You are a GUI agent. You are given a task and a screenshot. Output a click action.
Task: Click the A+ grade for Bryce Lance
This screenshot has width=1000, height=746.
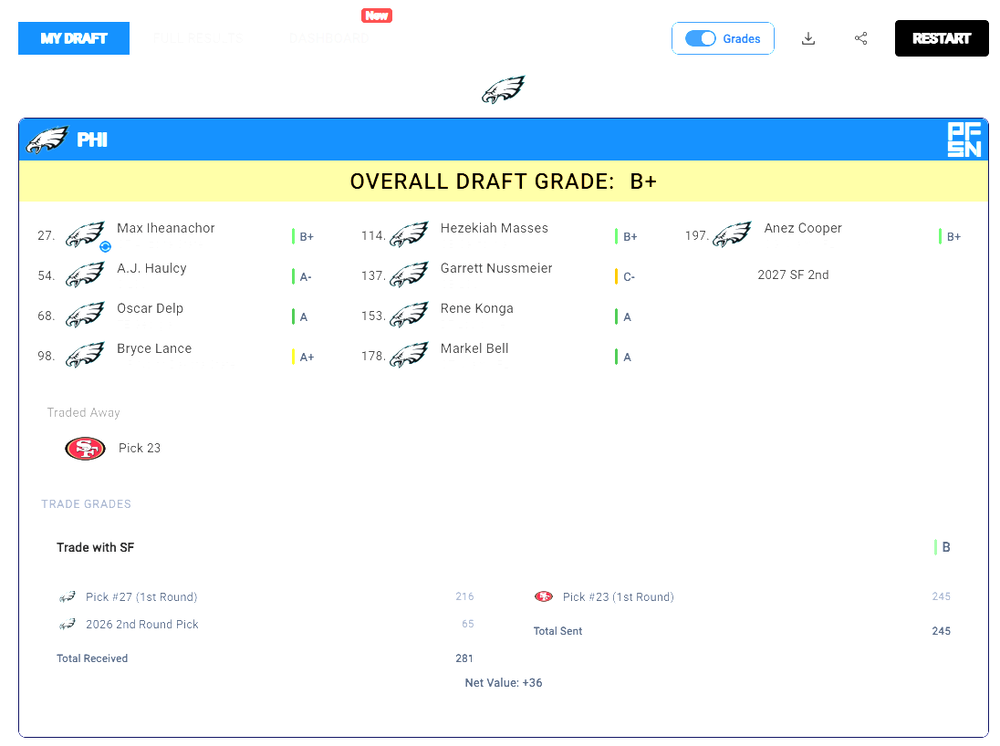[x=307, y=357]
